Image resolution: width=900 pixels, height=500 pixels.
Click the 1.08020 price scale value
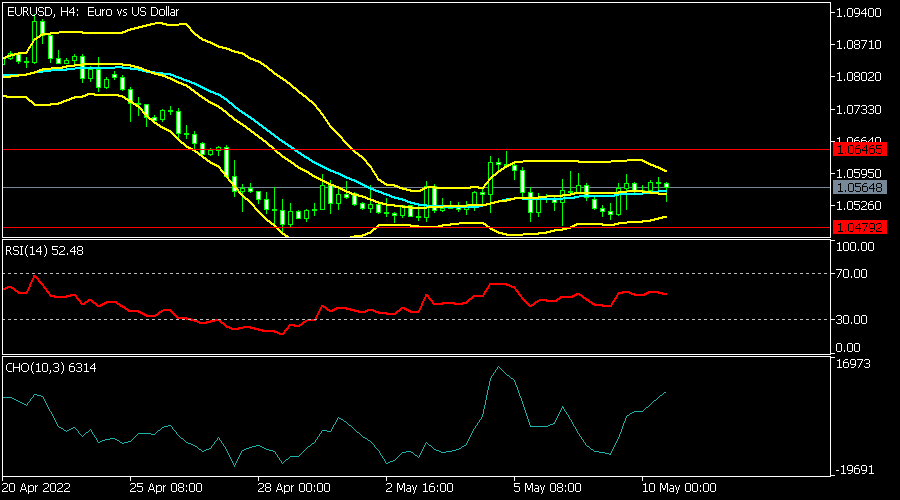coord(859,77)
